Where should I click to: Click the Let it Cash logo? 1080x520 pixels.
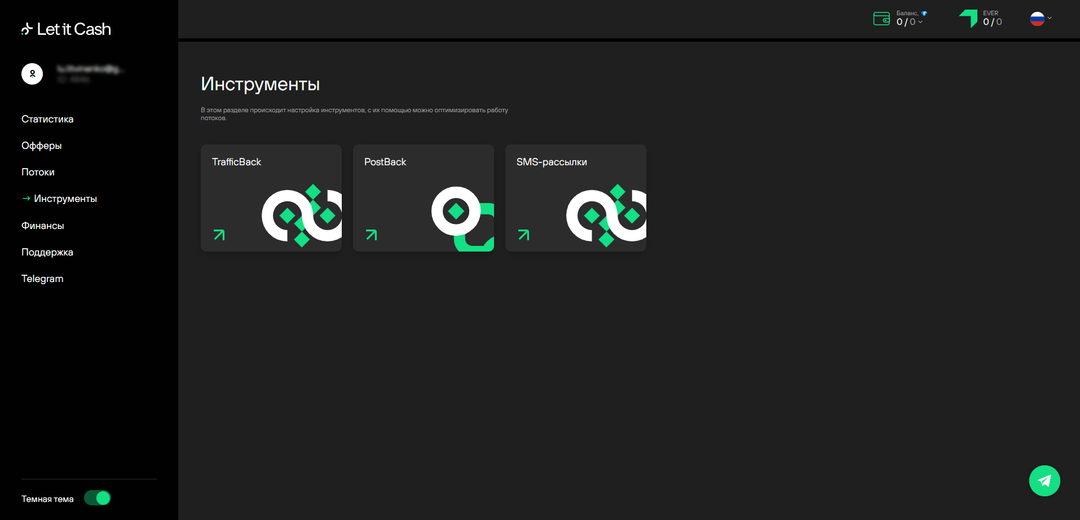coord(66,30)
